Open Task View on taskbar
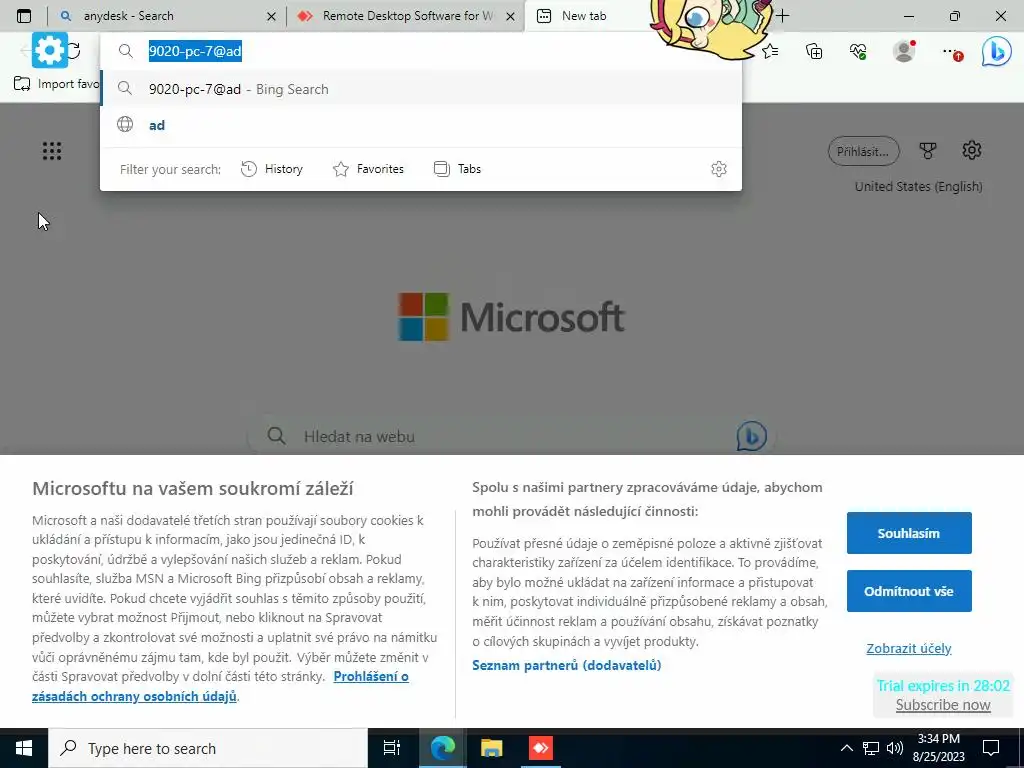 pos(392,748)
